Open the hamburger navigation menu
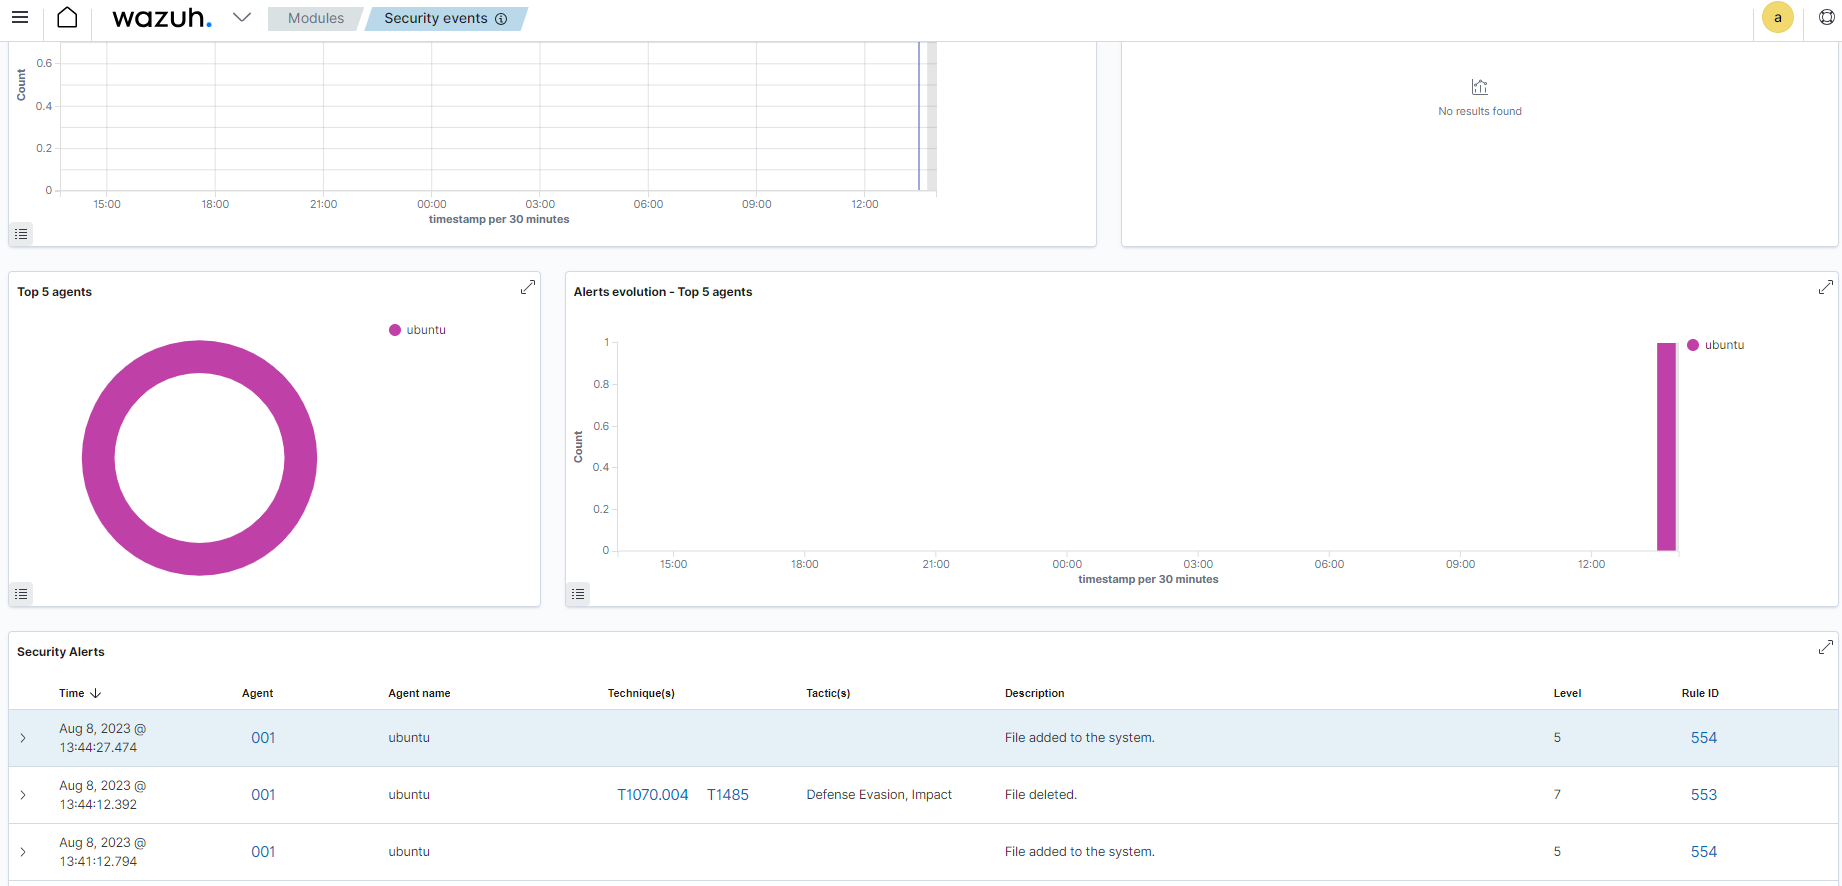Viewport: 1842px width, 886px height. click(x=20, y=18)
